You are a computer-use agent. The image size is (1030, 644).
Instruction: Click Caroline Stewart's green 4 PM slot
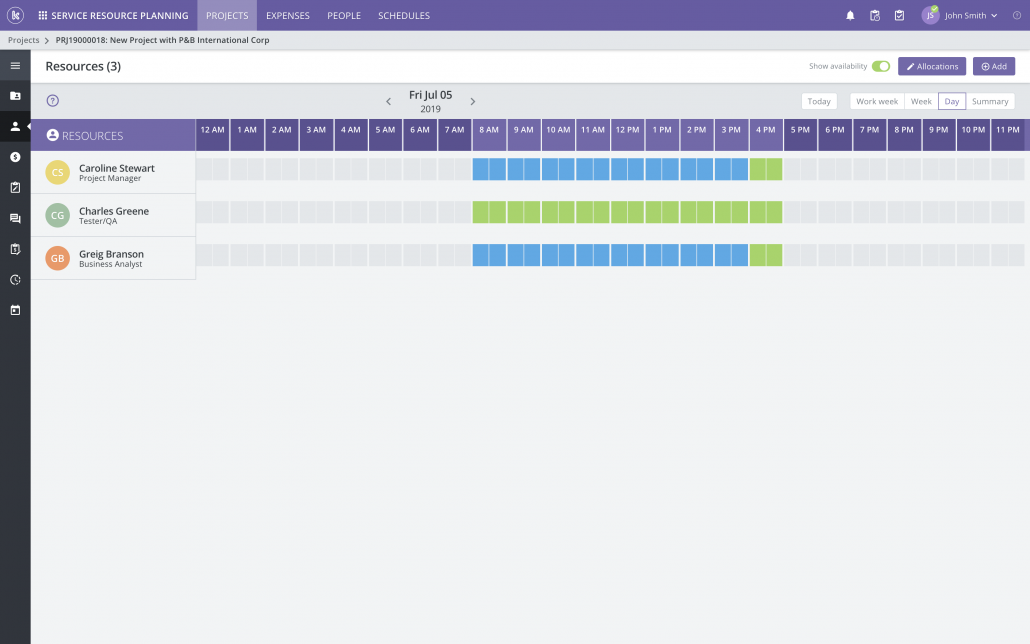[766, 170]
